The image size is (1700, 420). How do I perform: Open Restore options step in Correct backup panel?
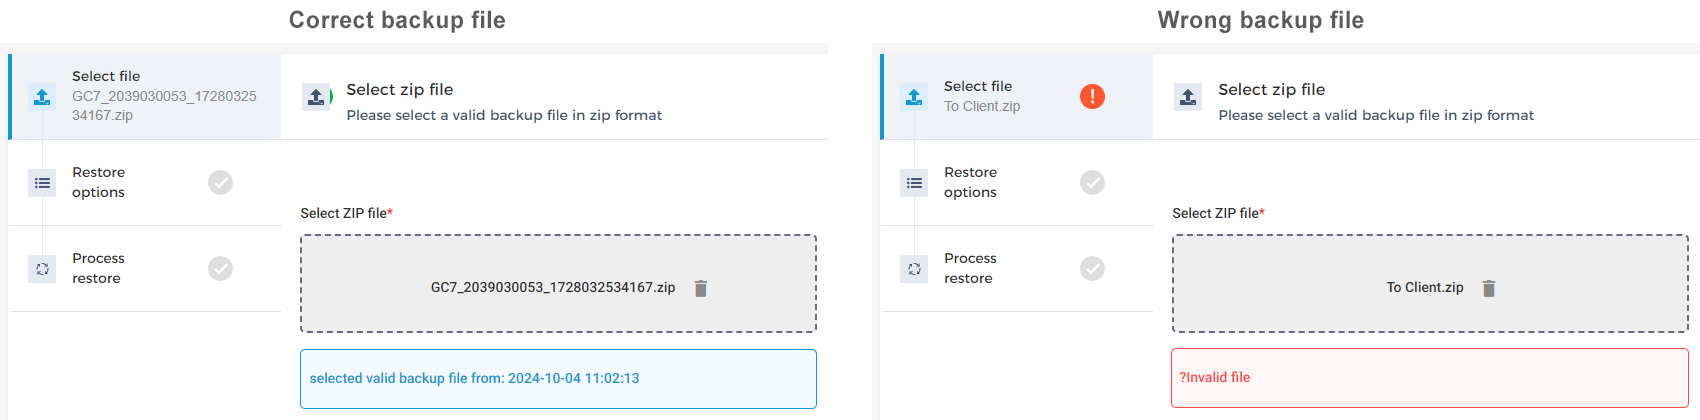pyautogui.click(x=146, y=182)
